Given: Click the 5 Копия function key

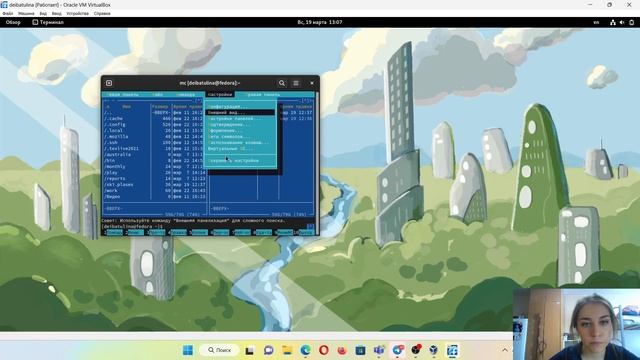Looking at the screenshot, I should click(x=198, y=232).
